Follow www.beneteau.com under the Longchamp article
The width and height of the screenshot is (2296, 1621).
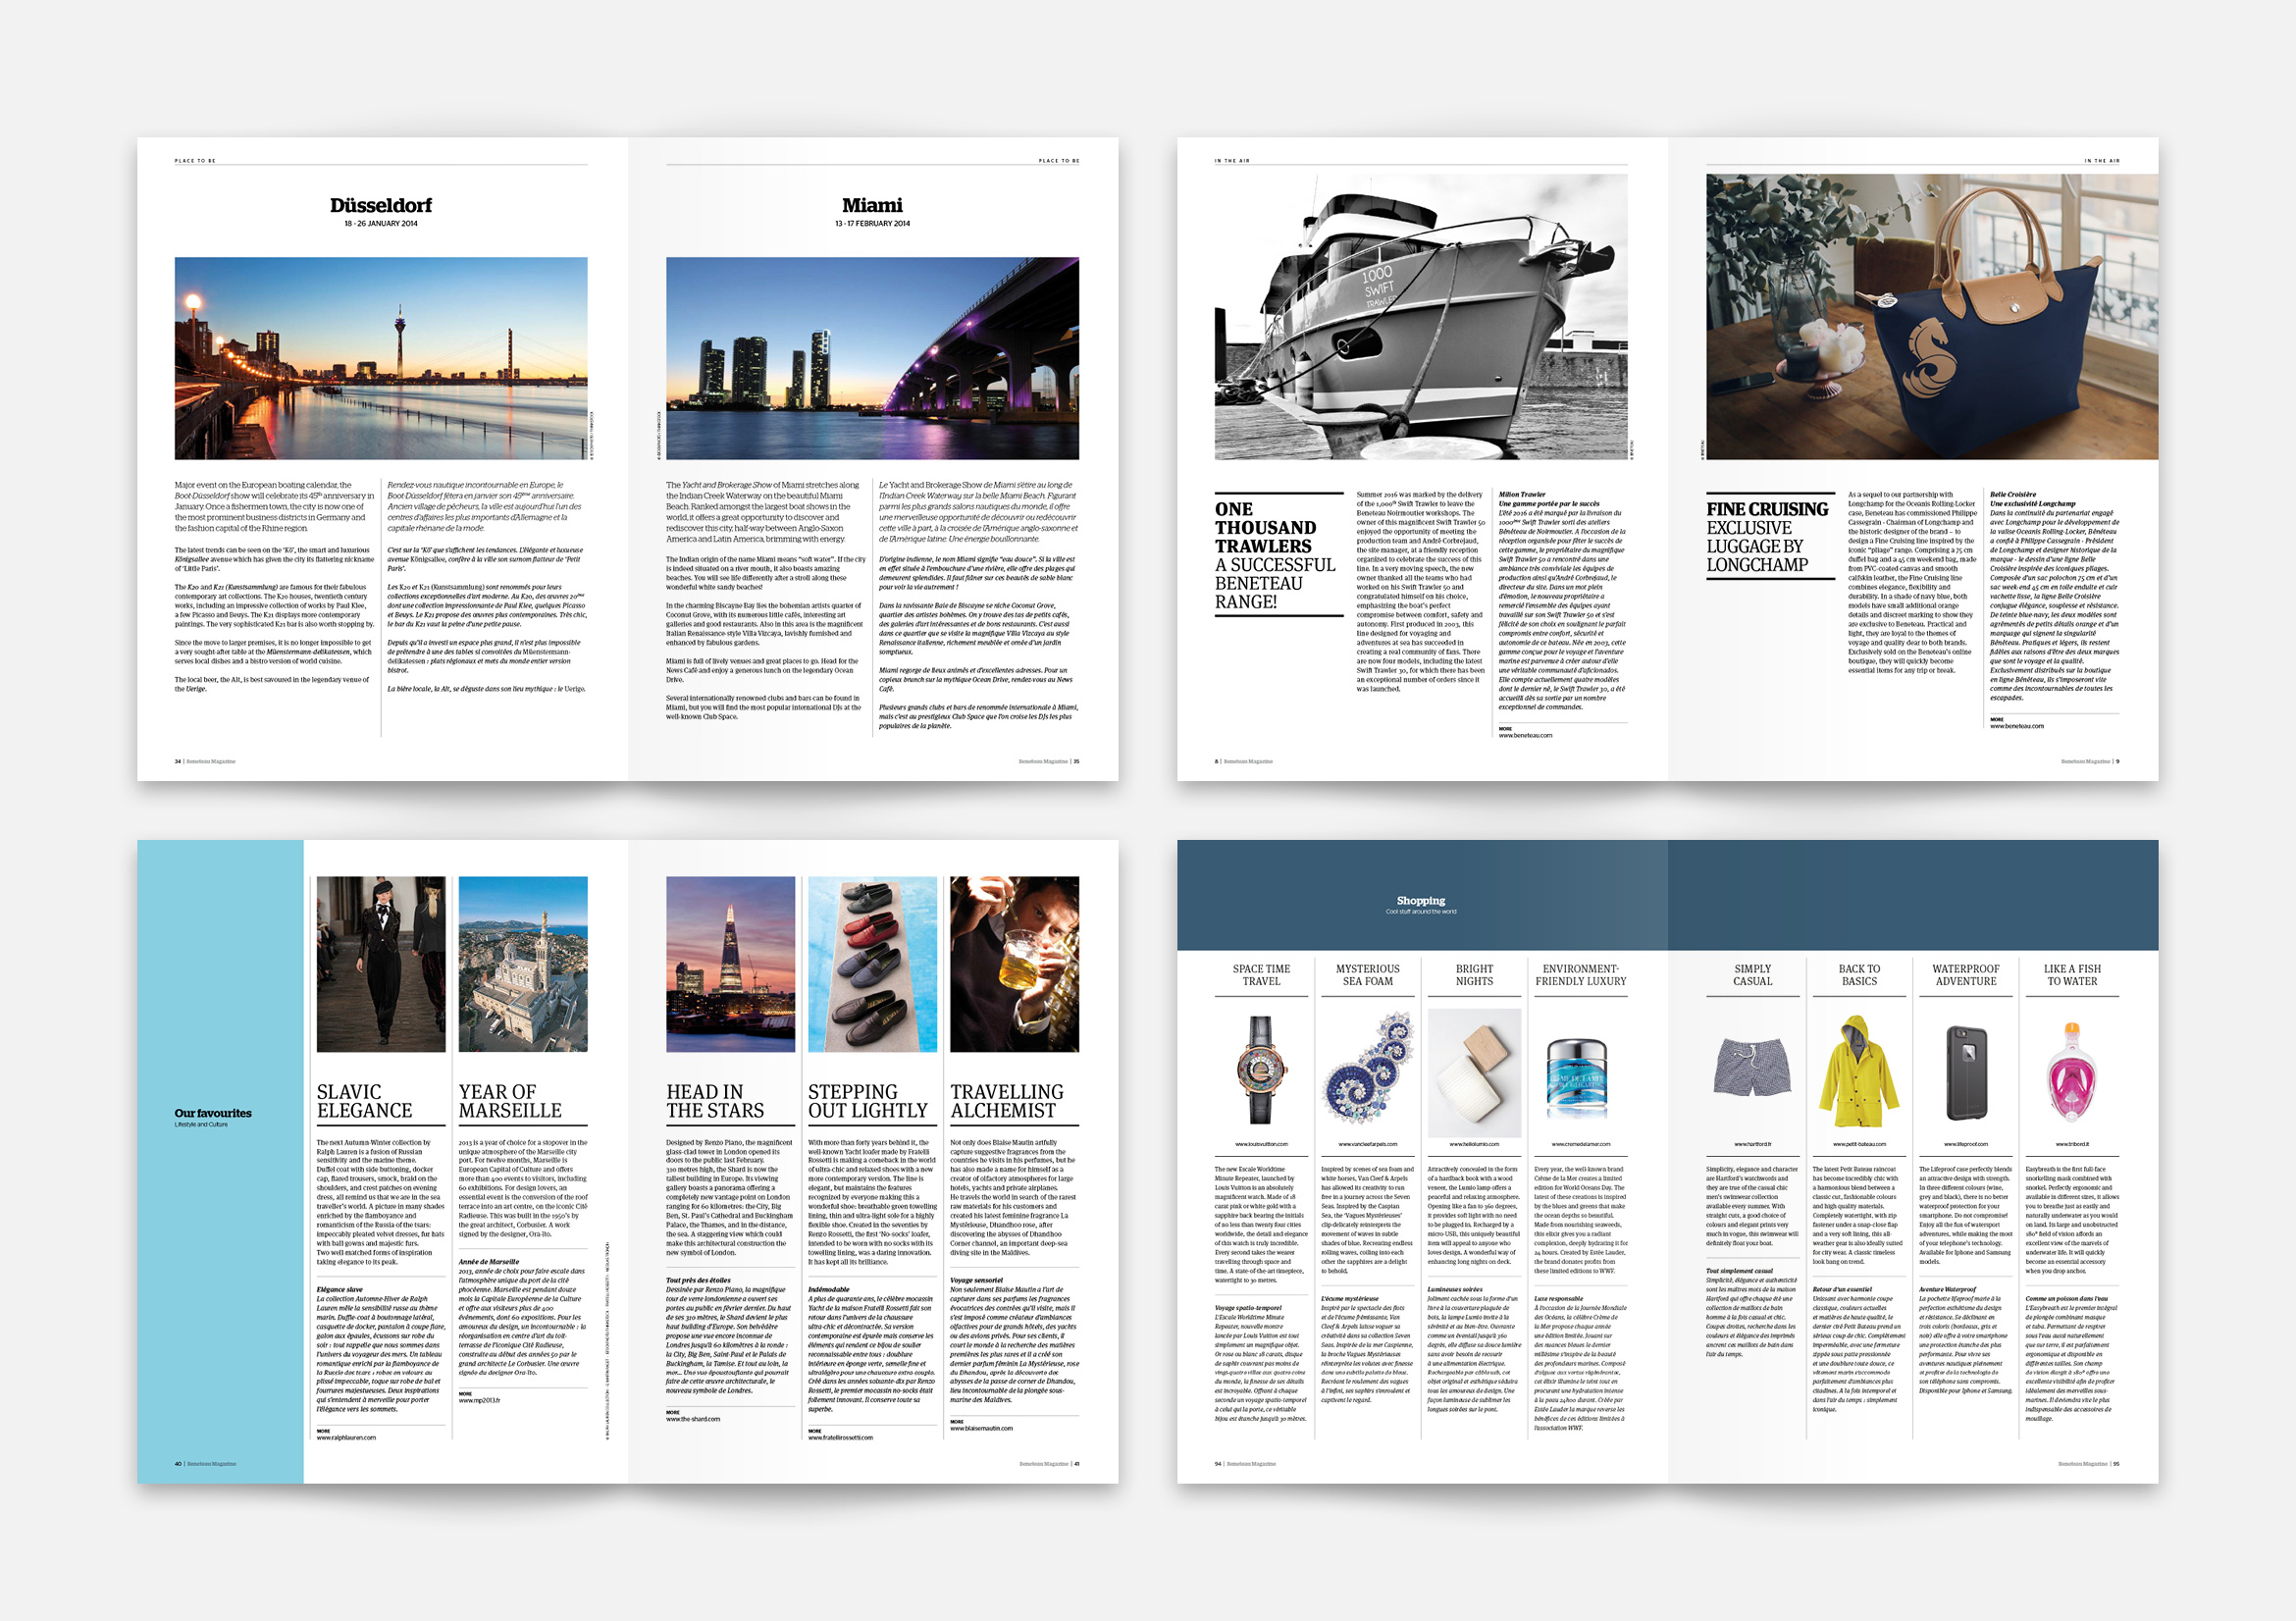coord(2017,726)
